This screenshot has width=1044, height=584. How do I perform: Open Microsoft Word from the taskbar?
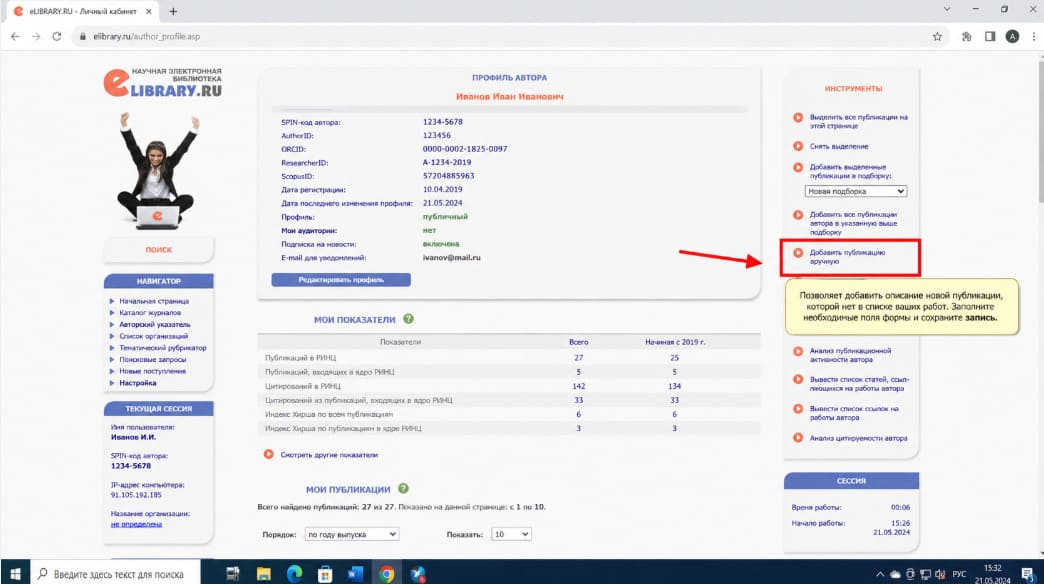pyautogui.click(x=355, y=573)
